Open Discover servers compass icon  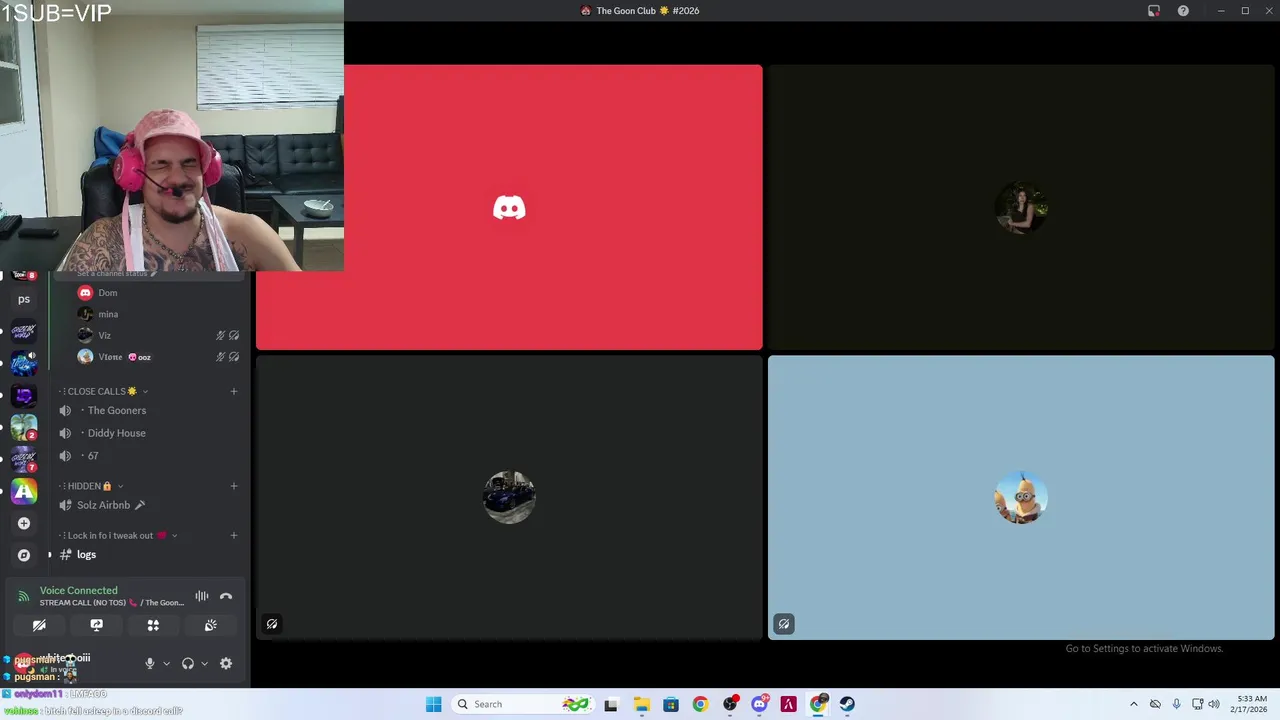pyautogui.click(x=24, y=555)
